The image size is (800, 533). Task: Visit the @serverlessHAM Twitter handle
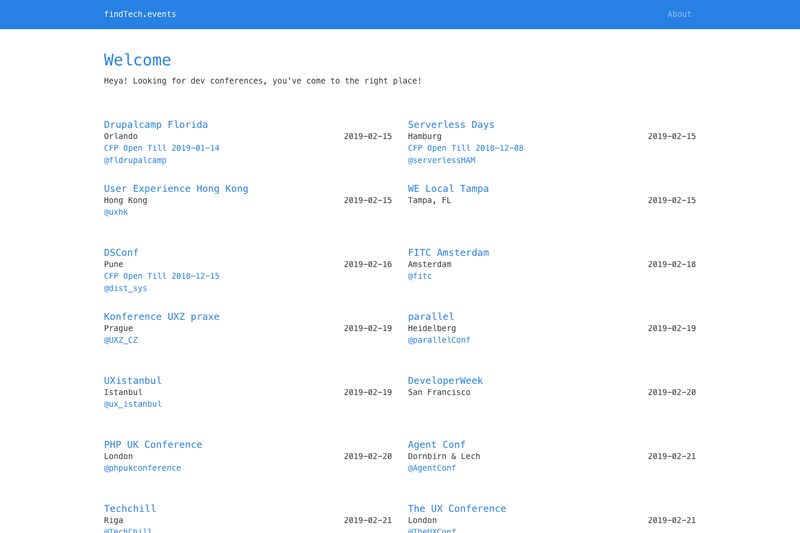(x=441, y=160)
